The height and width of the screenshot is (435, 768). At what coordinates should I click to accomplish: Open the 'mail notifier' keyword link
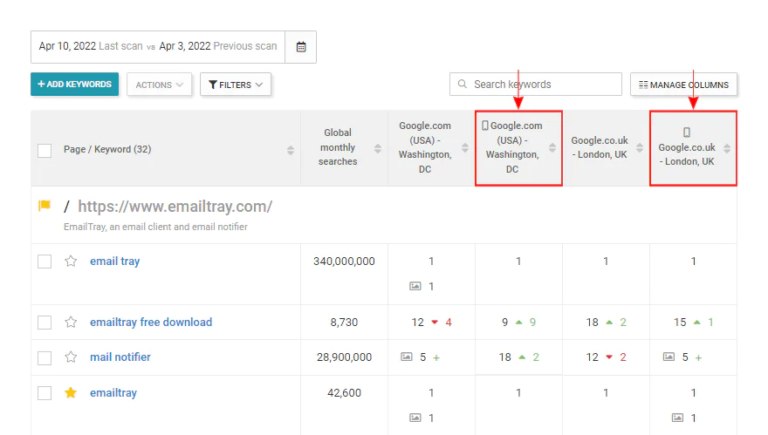pos(120,357)
